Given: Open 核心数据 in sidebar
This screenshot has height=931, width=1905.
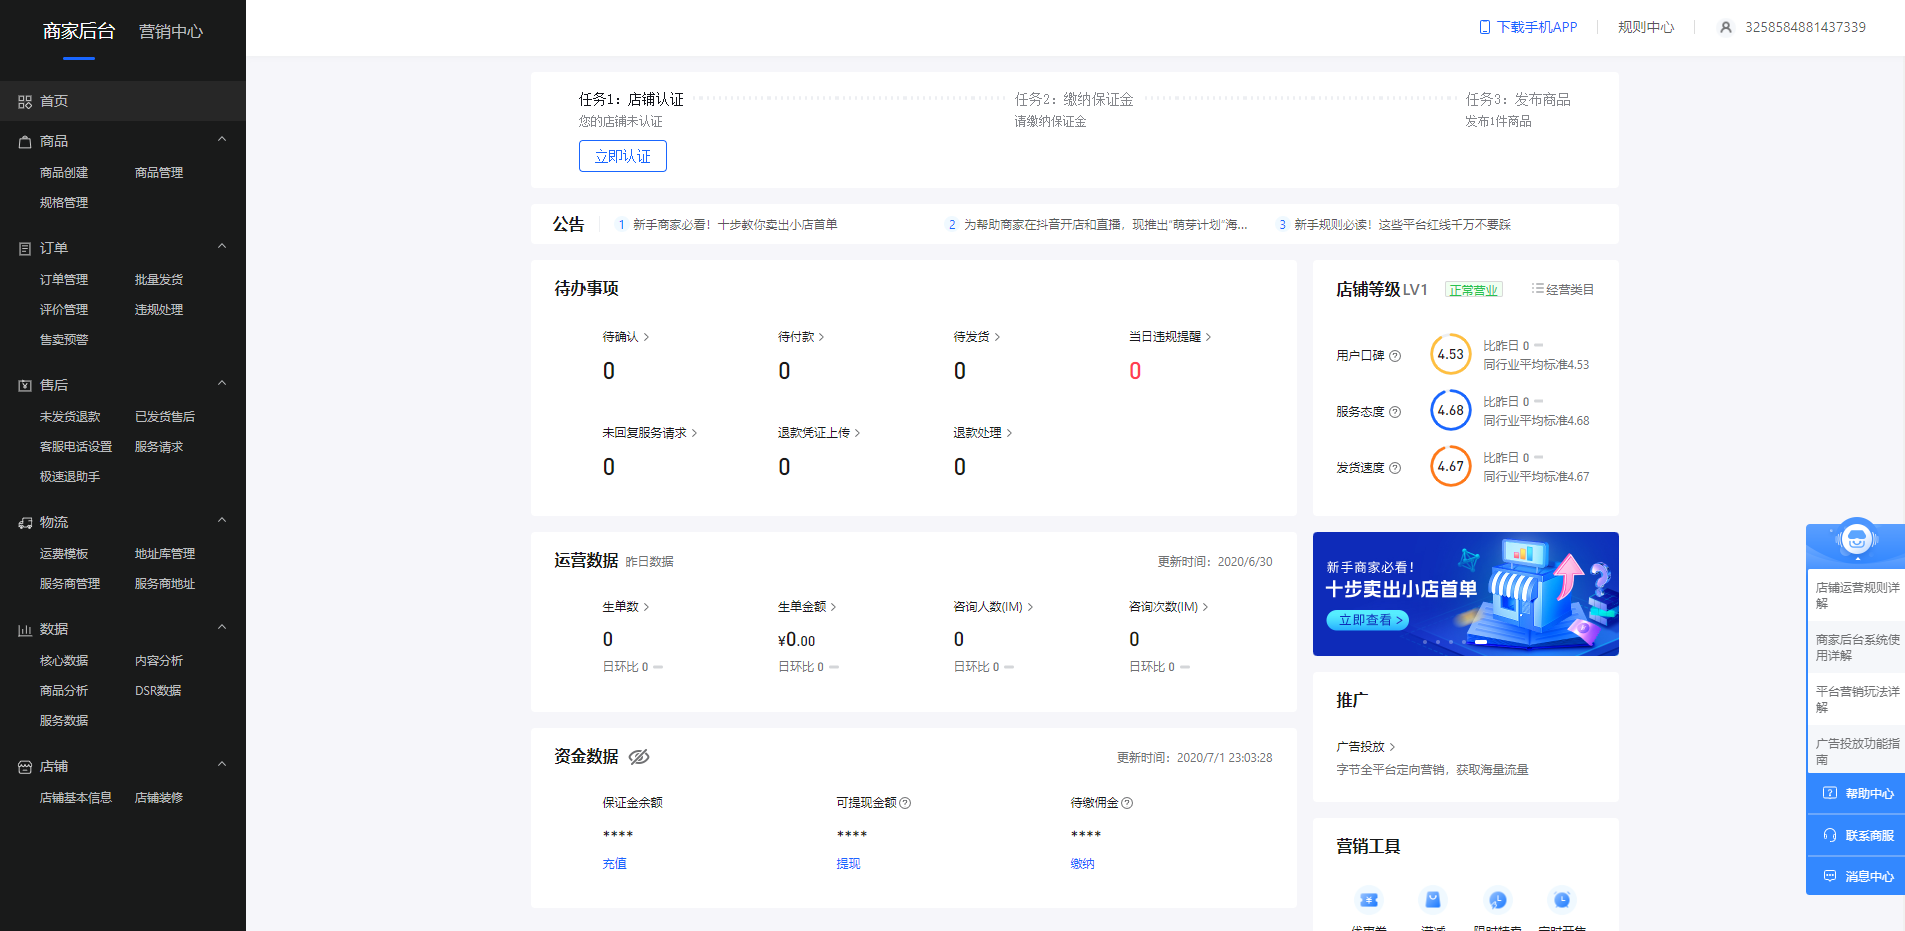Looking at the screenshot, I should 64,661.
